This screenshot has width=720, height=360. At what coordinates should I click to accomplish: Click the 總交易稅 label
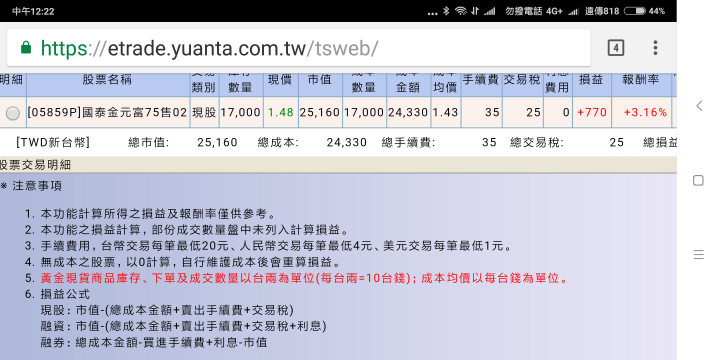537,142
